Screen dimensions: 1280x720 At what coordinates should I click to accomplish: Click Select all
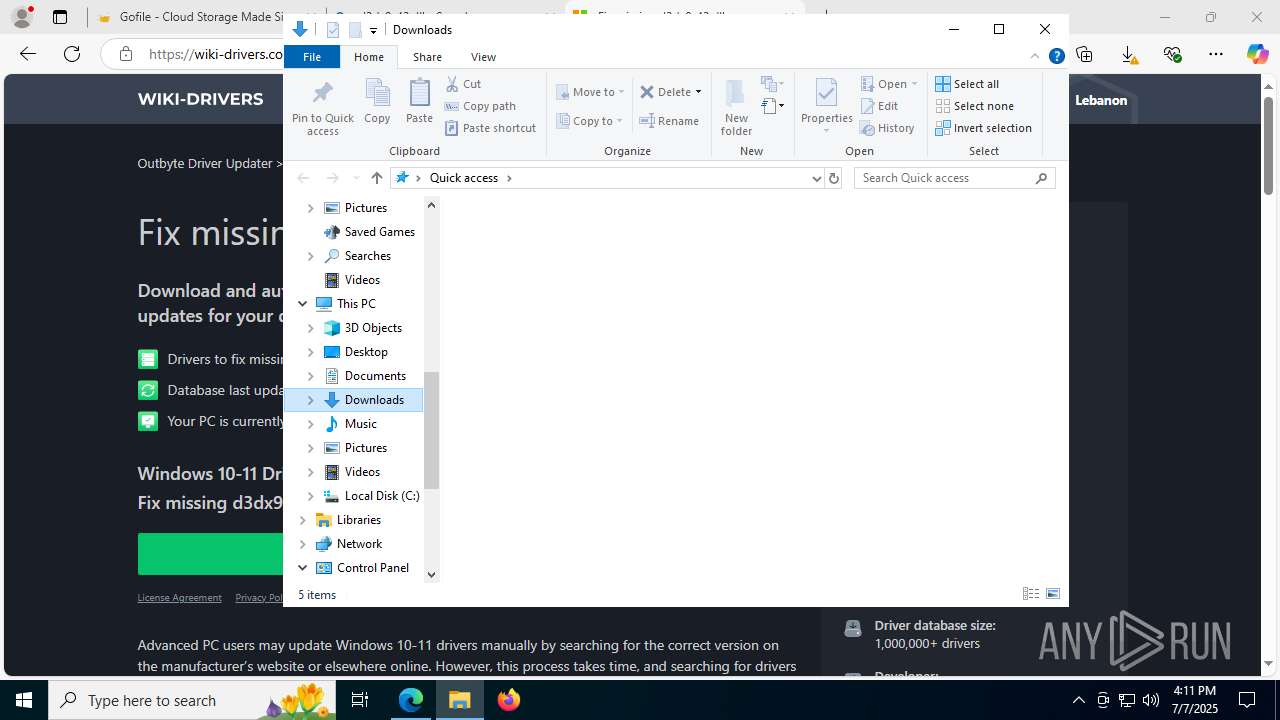tap(967, 84)
